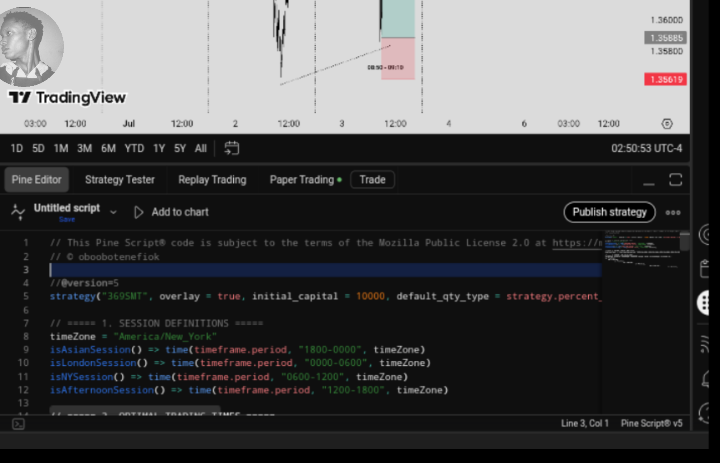Click the editor vertical scrollbar thumb
The width and height of the screenshot is (720, 463).
tap(685, 242)
